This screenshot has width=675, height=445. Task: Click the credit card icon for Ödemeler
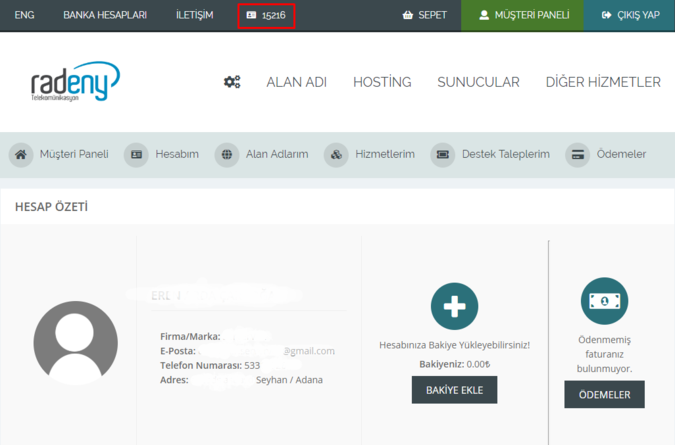[x=577, y=155]
